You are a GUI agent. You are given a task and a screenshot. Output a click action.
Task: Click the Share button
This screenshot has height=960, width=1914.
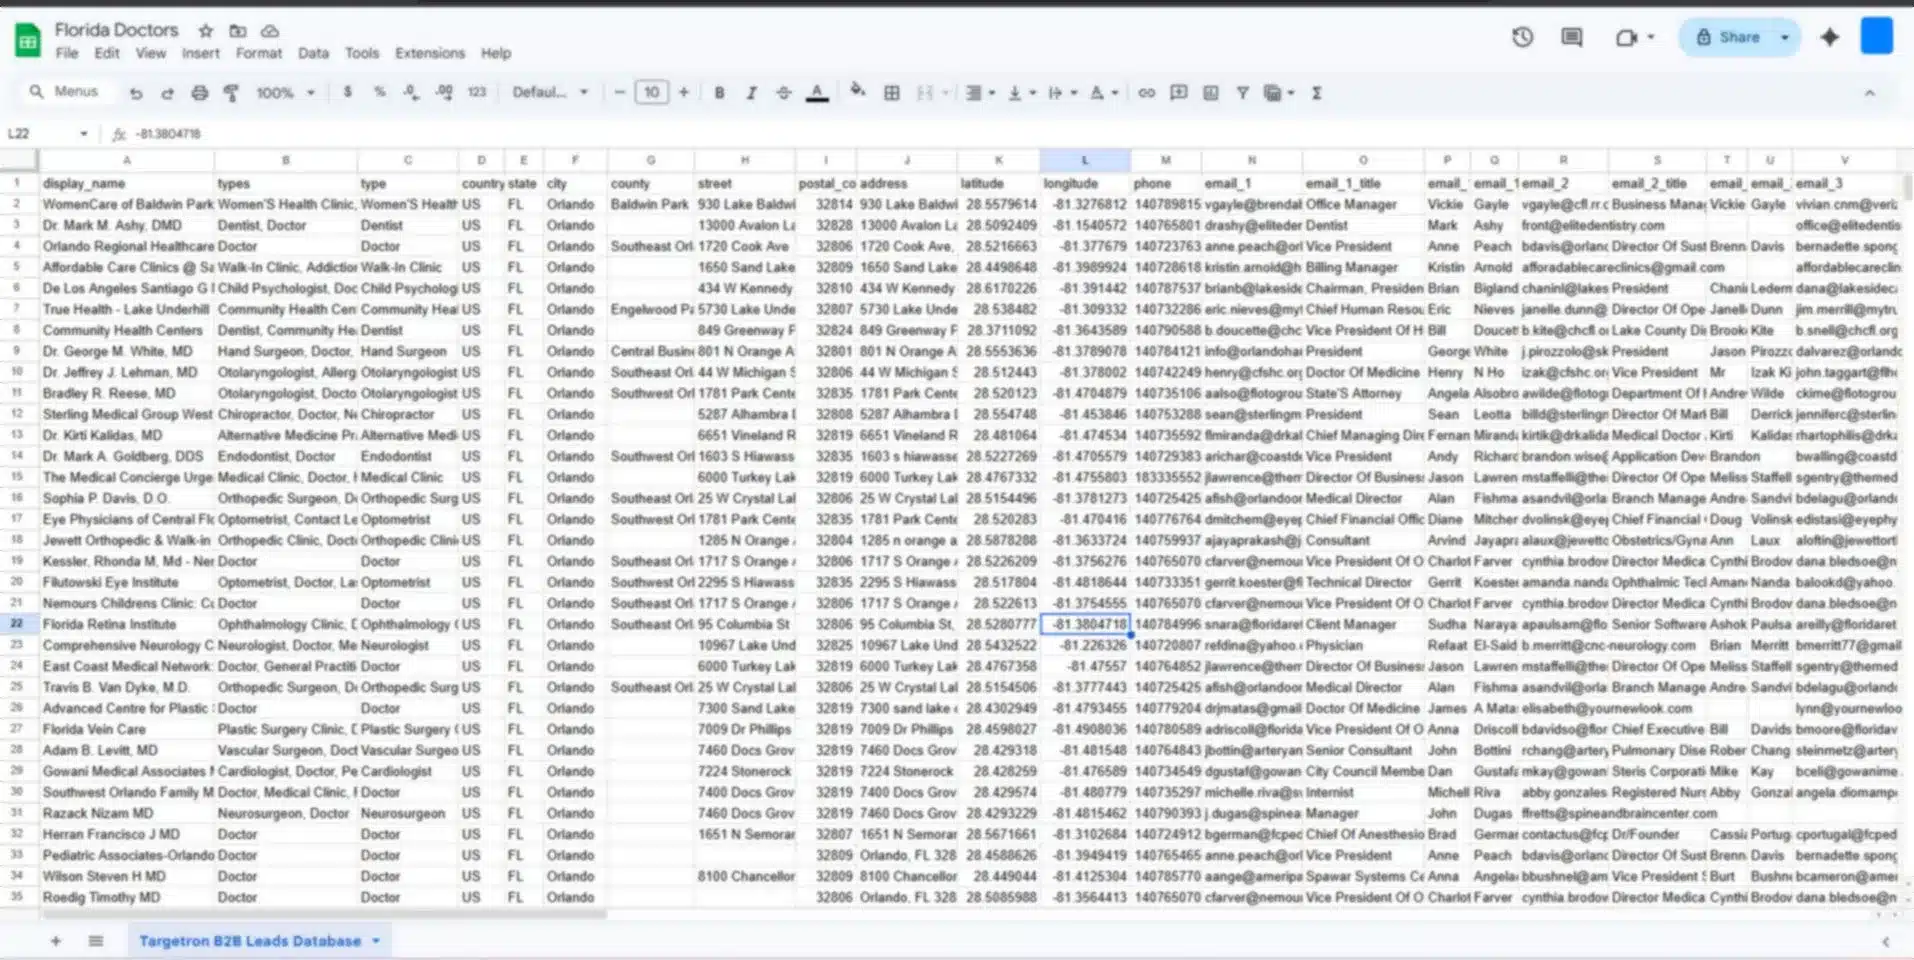click(x=1729, y=37)
